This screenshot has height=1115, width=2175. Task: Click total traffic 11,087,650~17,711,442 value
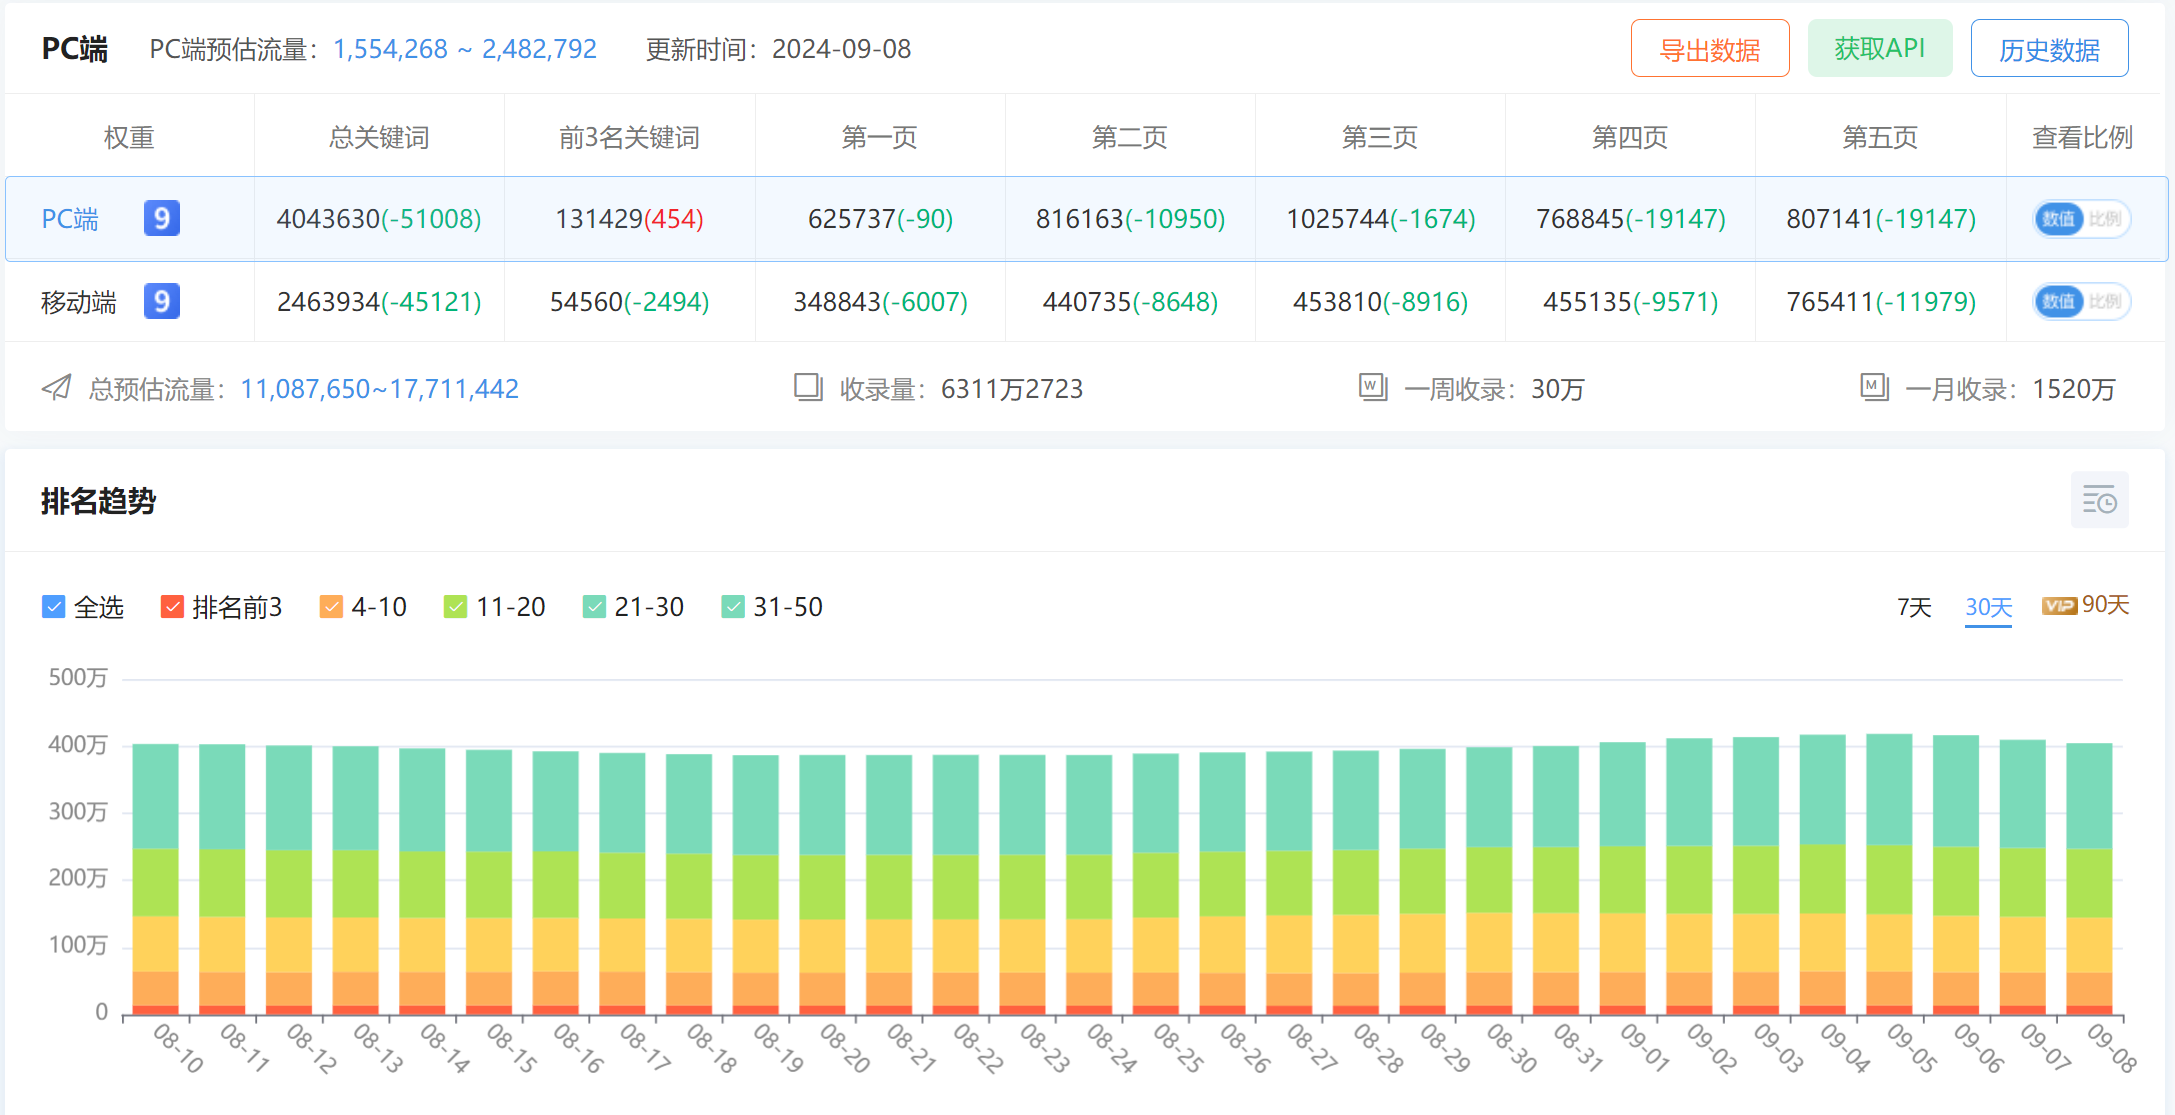pyautogui.click(x=379, y=389)
